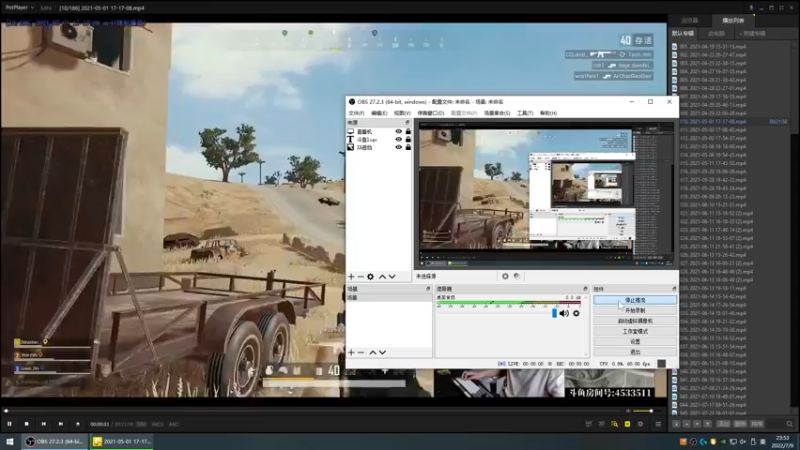Pop out the OBS Scenes dock panel
This screenshot has height=450, width=800.
(428, 289)
